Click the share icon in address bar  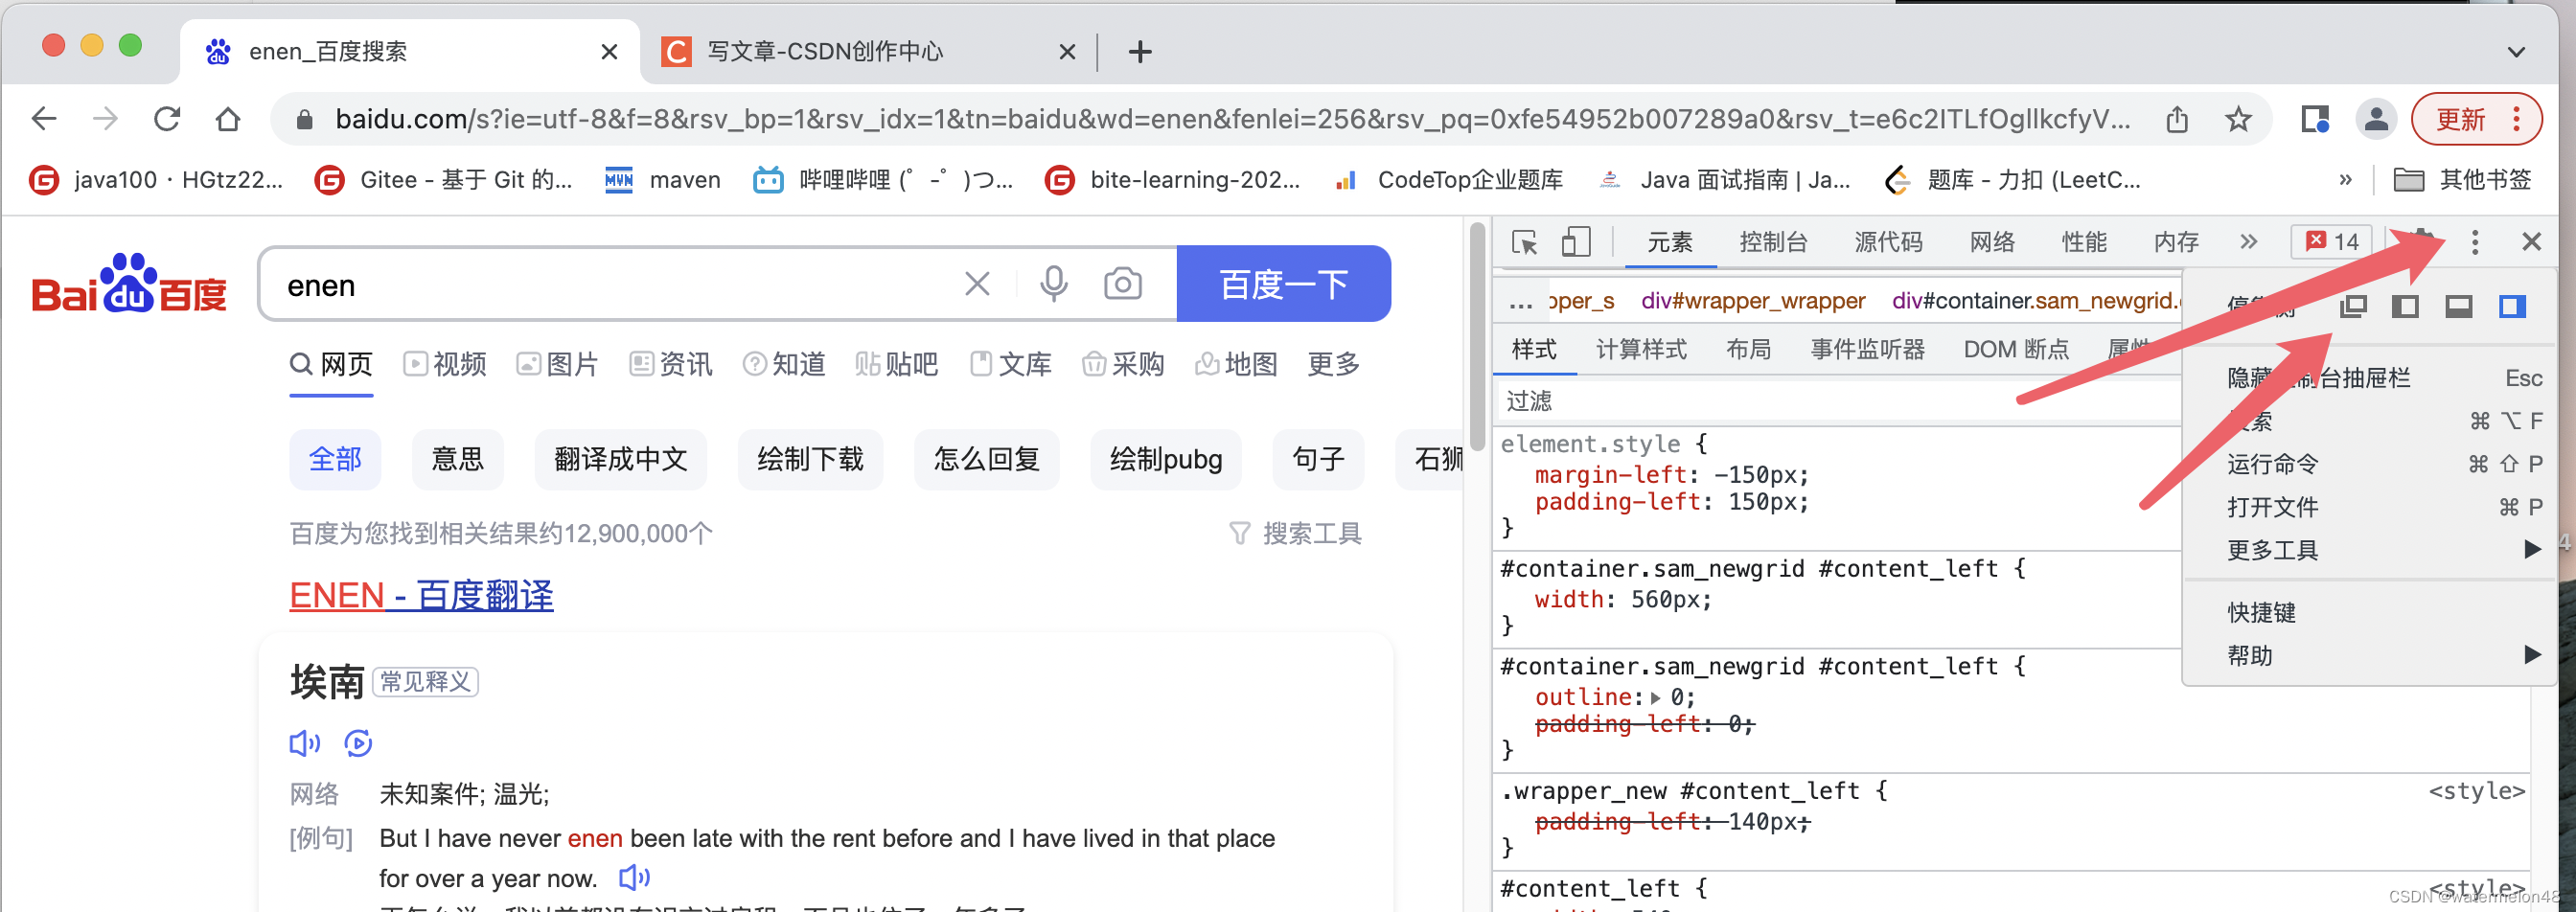point(2177,119)
